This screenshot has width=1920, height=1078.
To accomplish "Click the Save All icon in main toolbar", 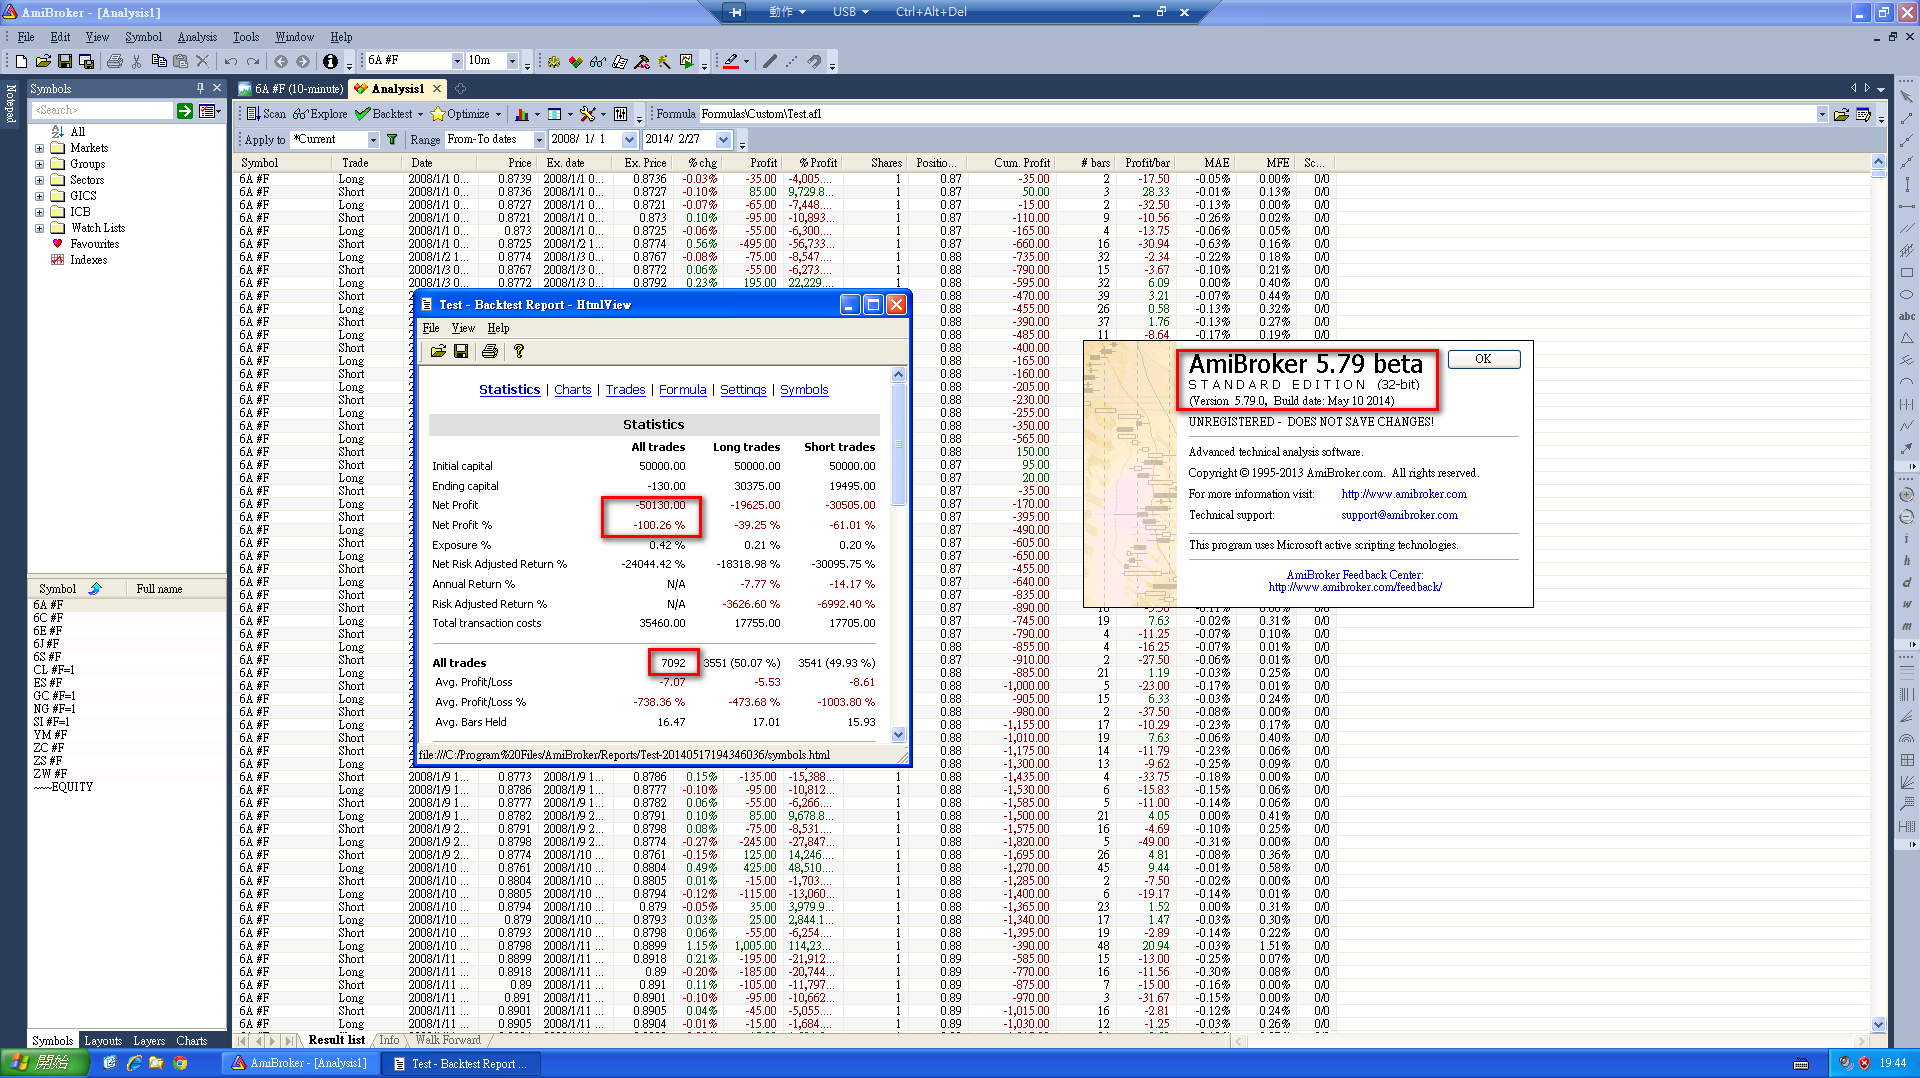I will (87, 61).
